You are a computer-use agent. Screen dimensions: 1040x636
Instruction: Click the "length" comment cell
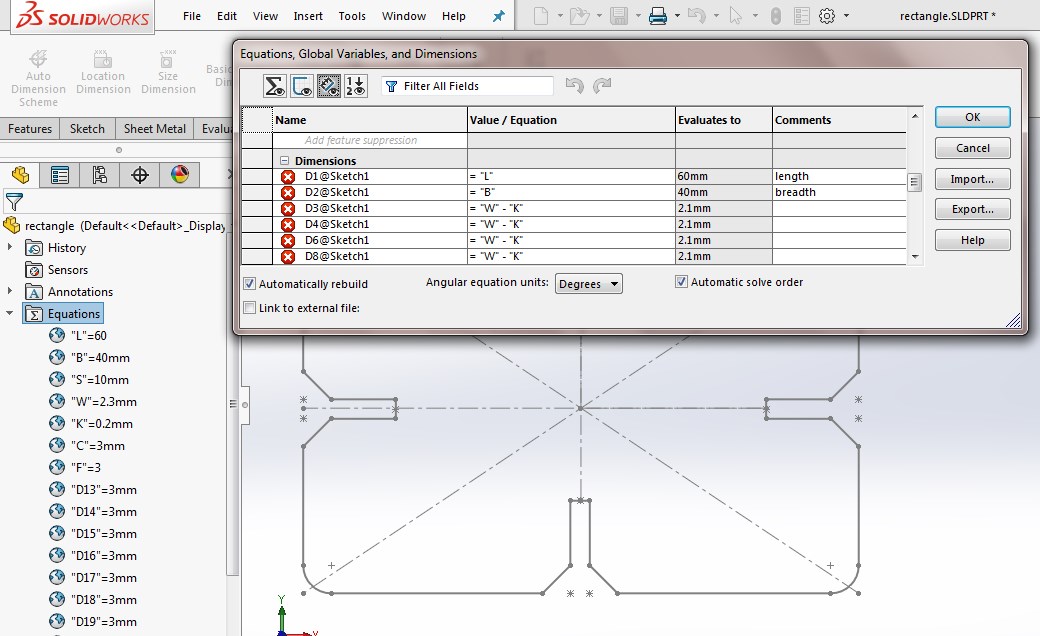pyautogui.click(x=839, y=176)
